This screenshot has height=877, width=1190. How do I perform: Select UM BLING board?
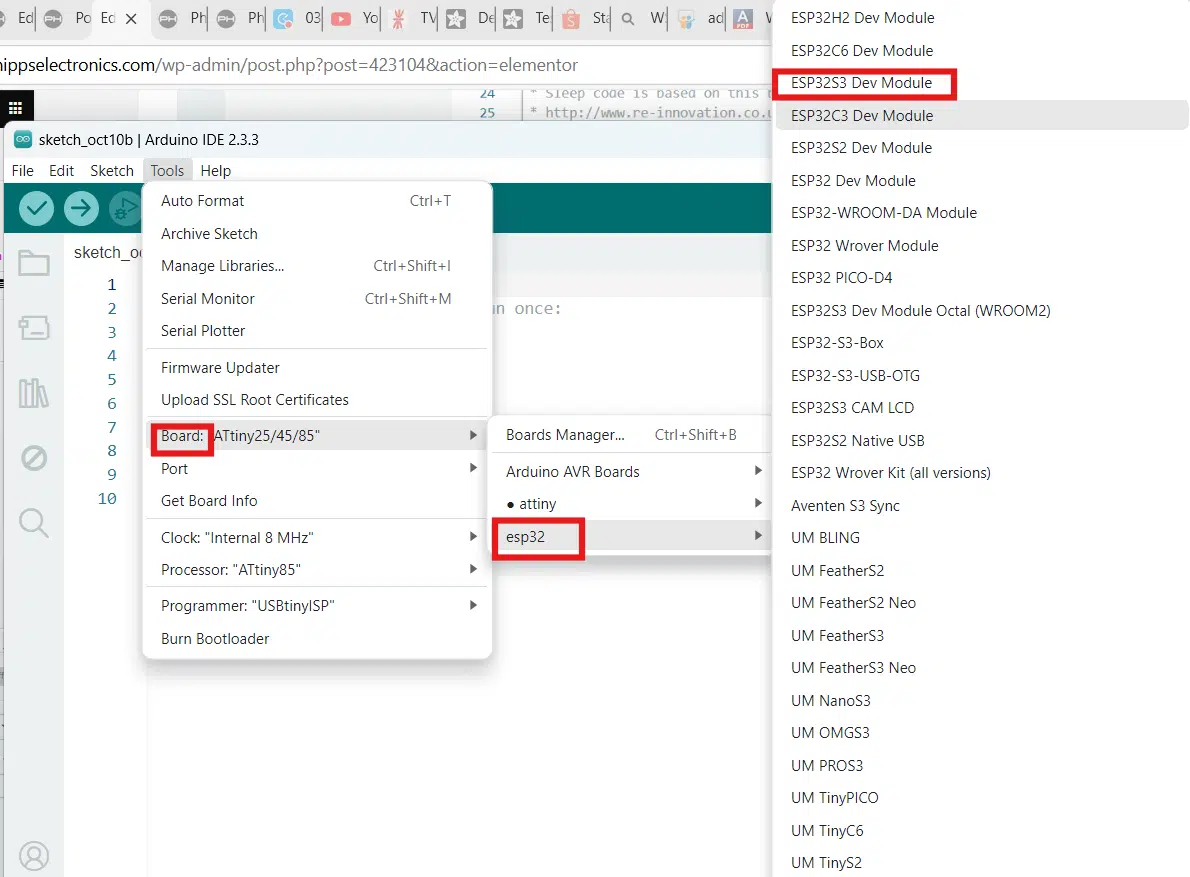[981, 538]
